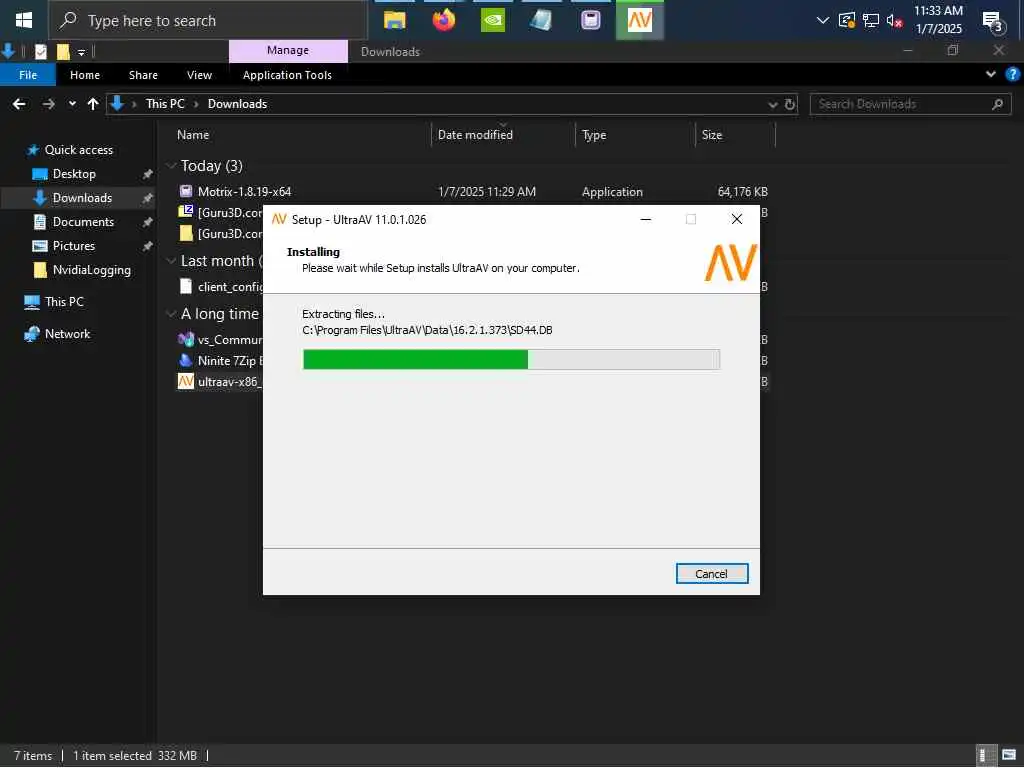Open the Home ribbon tab
Screen dimensions: 1024x768
(x=85, y=75)
